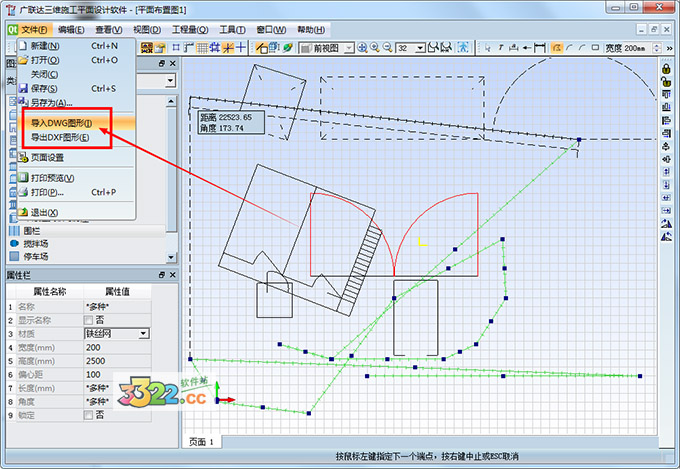Open the 工程量 menu

(194, 30)
